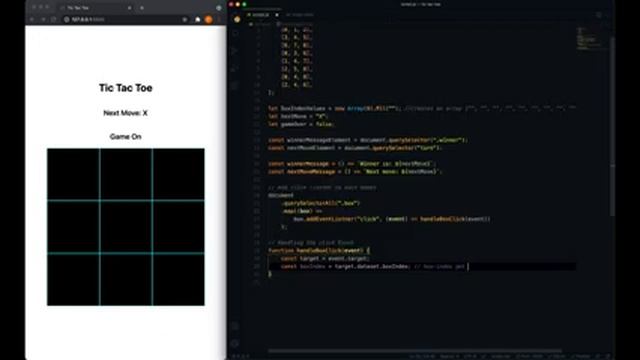This screenshot has height=360, width=640.
Task: Open Accounts menu in VS Code activity bar
Action: 235,326
